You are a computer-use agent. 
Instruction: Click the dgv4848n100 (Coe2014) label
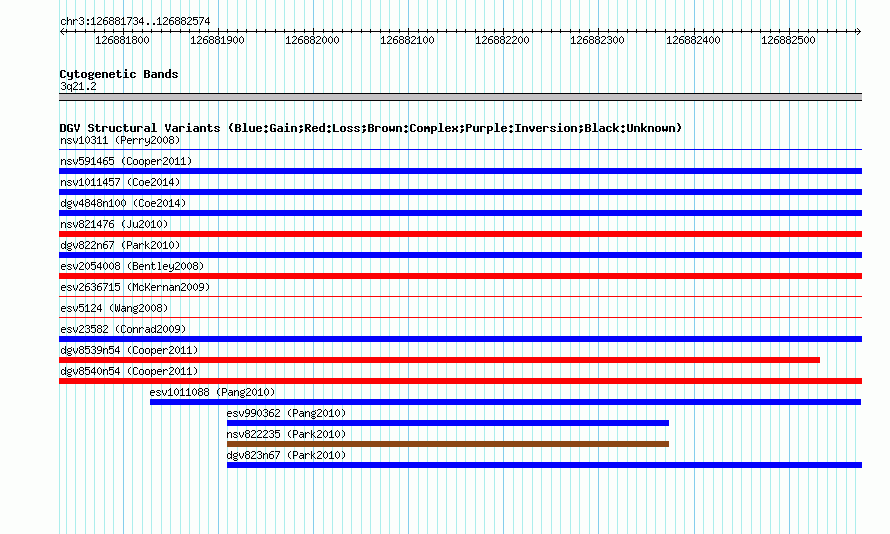(123, 203)
